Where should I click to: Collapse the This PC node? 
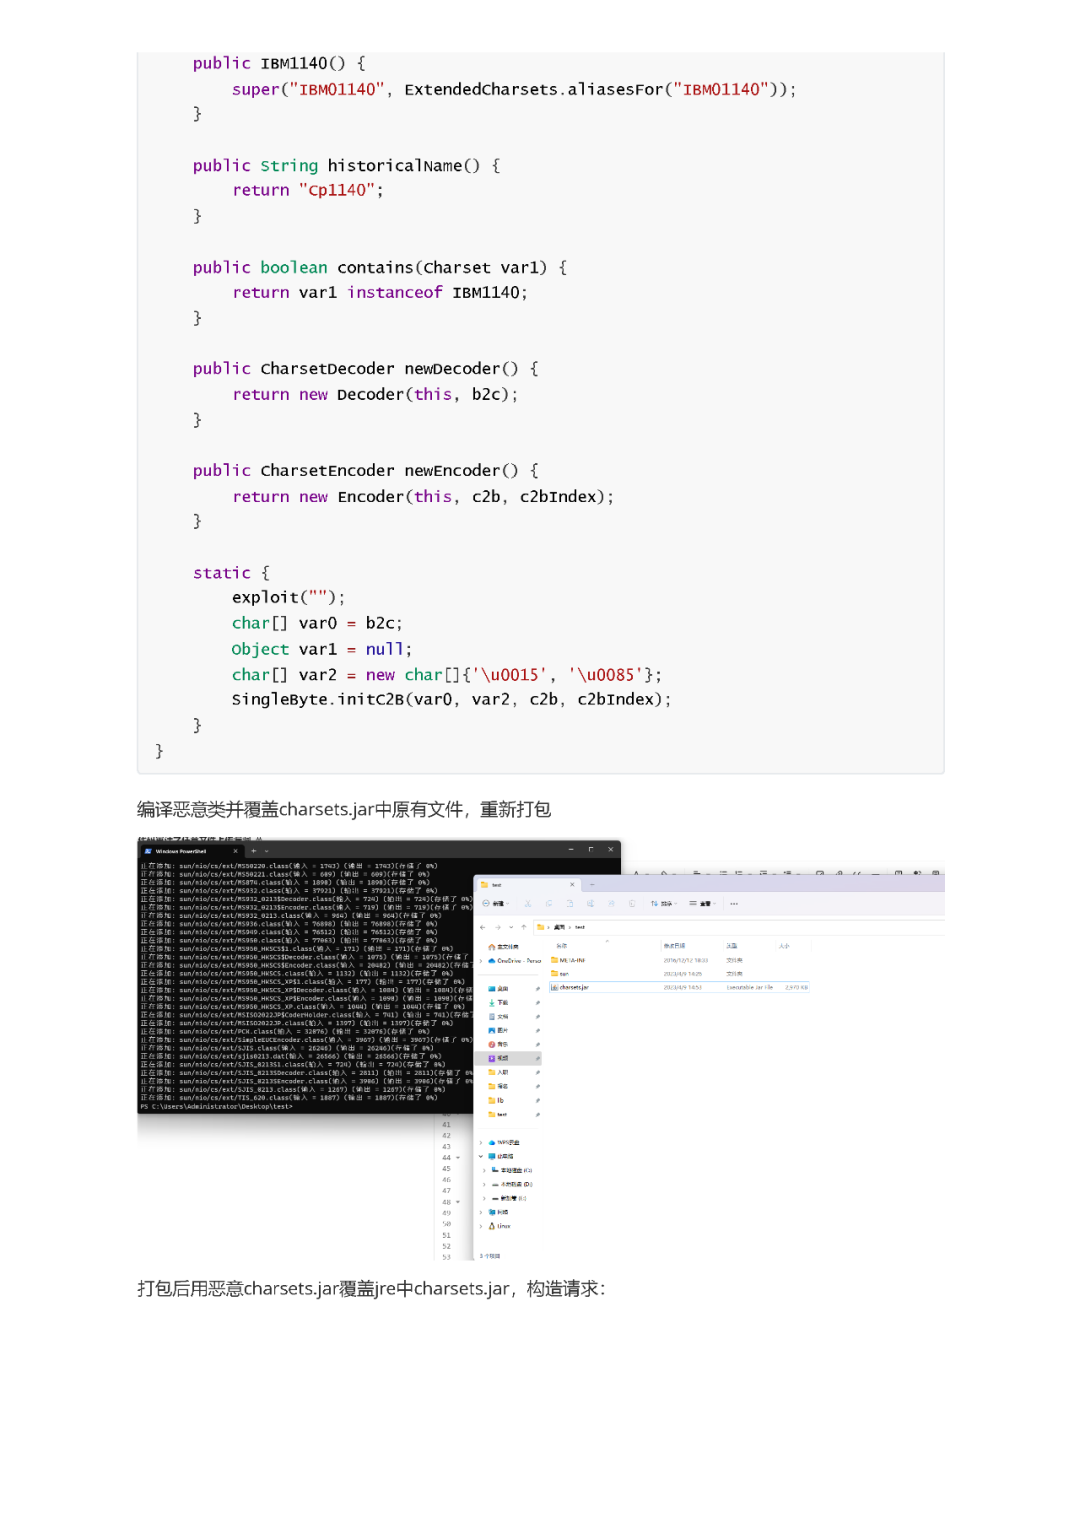click(481, 1156)
